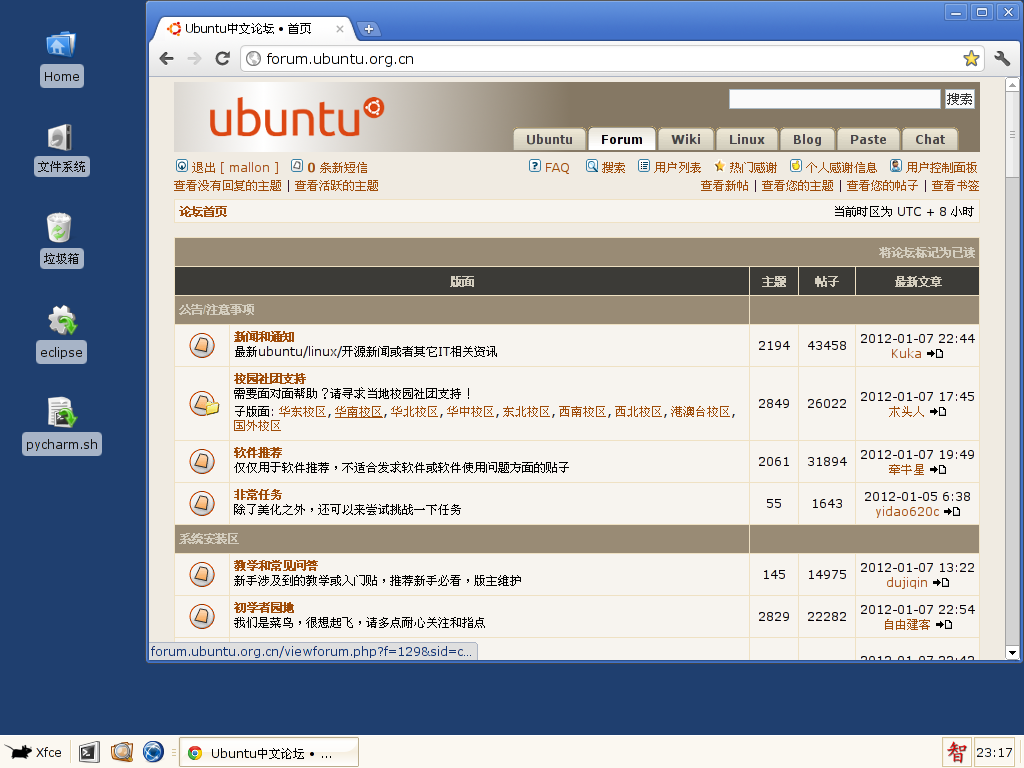Image resolution: width=1024 pixels, height=768 pixels.
Task: Click the 论坛首页 breadcrumb link
Action: 203,212
